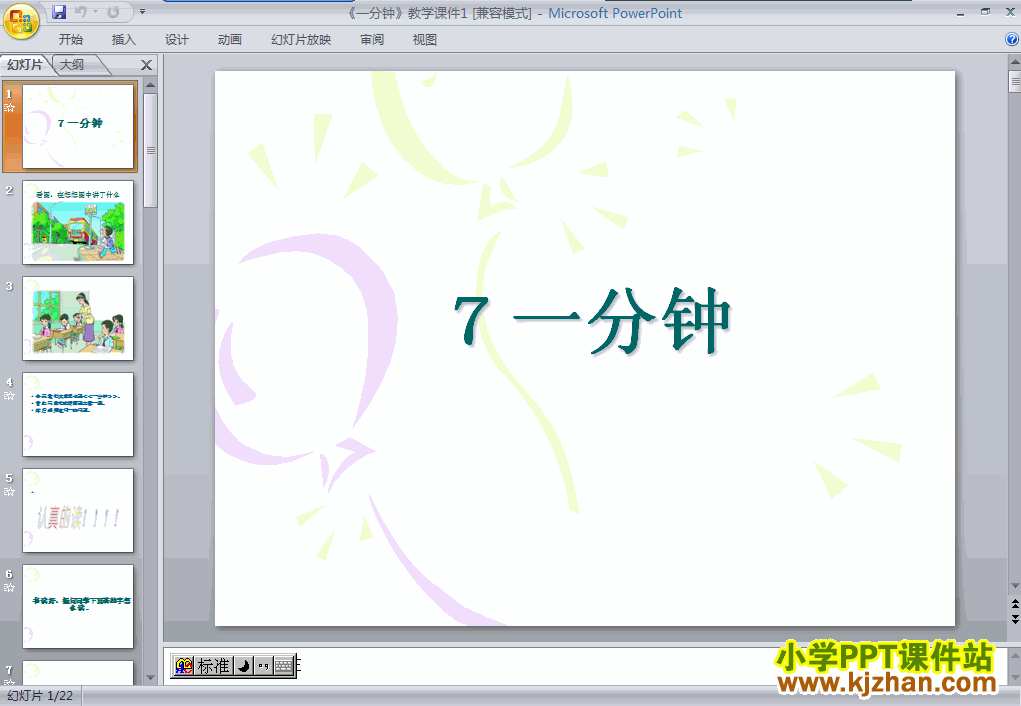1021x706 pixels.
Task: Click animation star icon beside slide 4
Action: point(9,395)
